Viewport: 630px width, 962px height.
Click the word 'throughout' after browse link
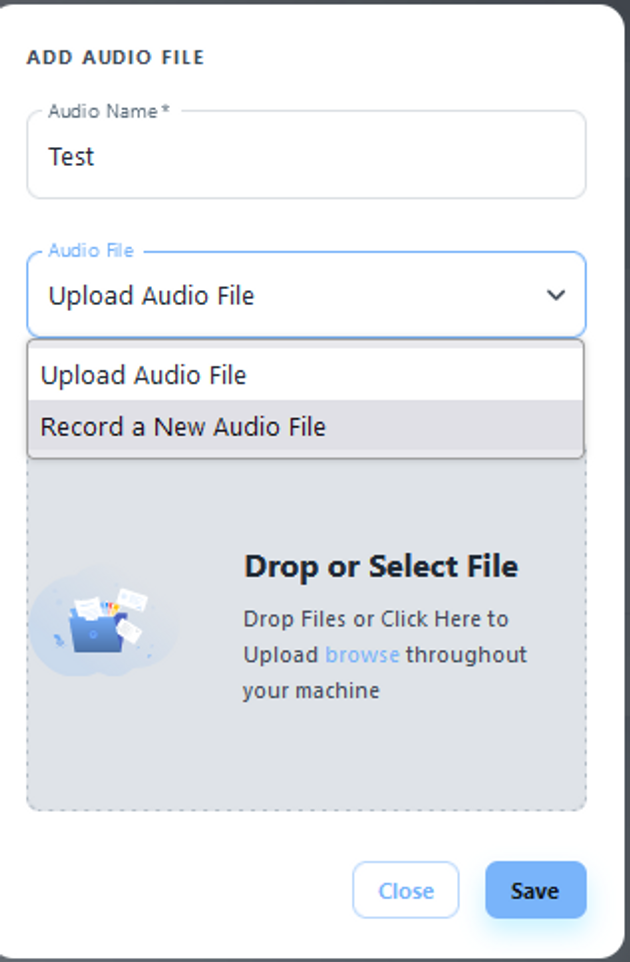point(466,655)
